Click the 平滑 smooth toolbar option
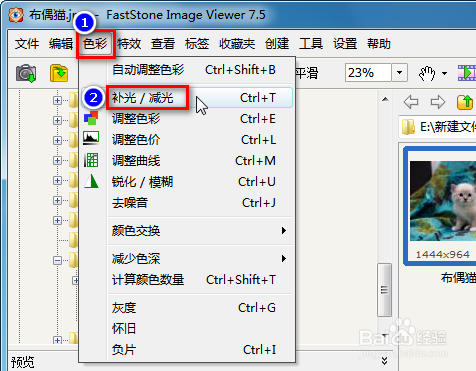Image resolution: width=476 pixels, height=371 pixels. pyautogui.click(x=307, y=73)
